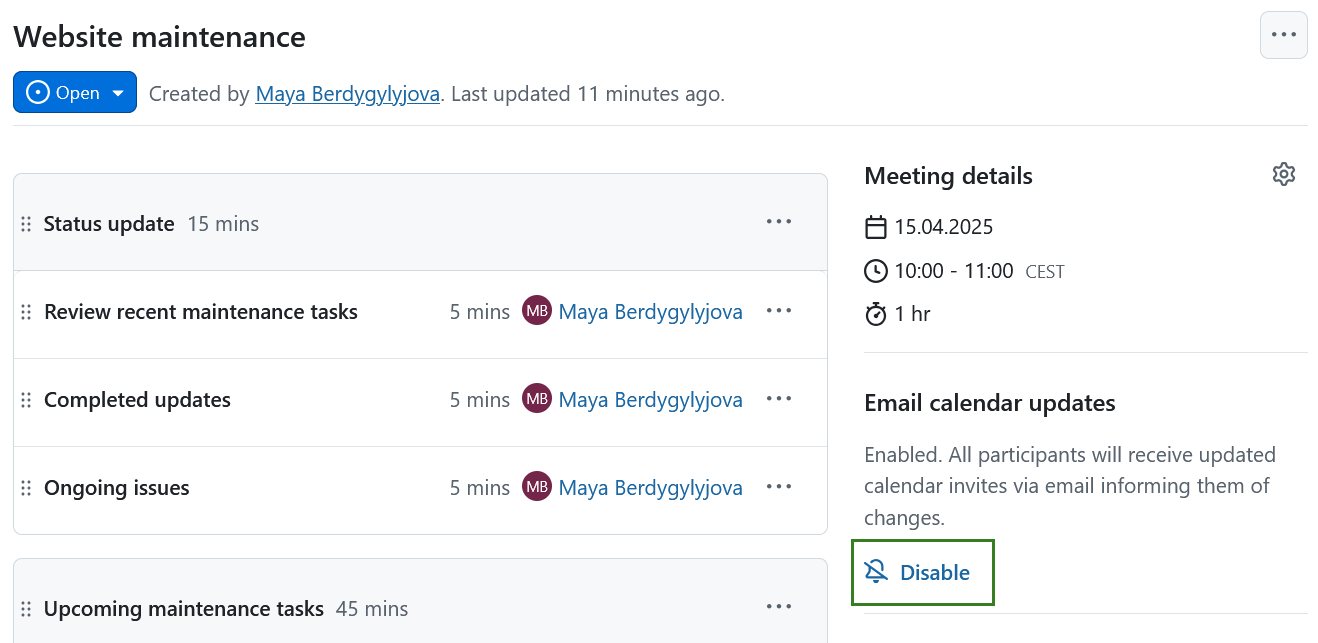Click Maya Berdygylyjova on Review recent maintenance tasks
The width and height of the screenshot is (1318, 643).
tap(650, 312)
